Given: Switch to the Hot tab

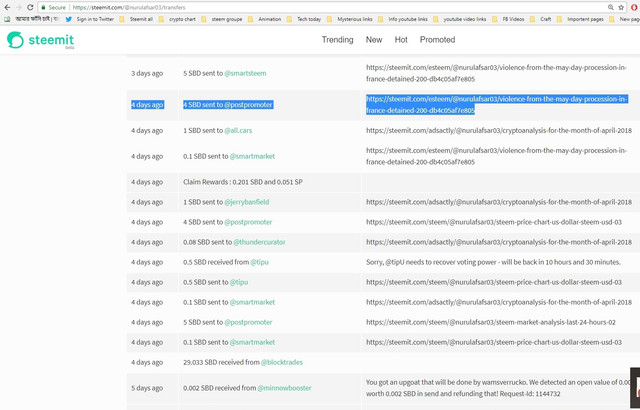Looking at the screenshot, I should point(401,40).
